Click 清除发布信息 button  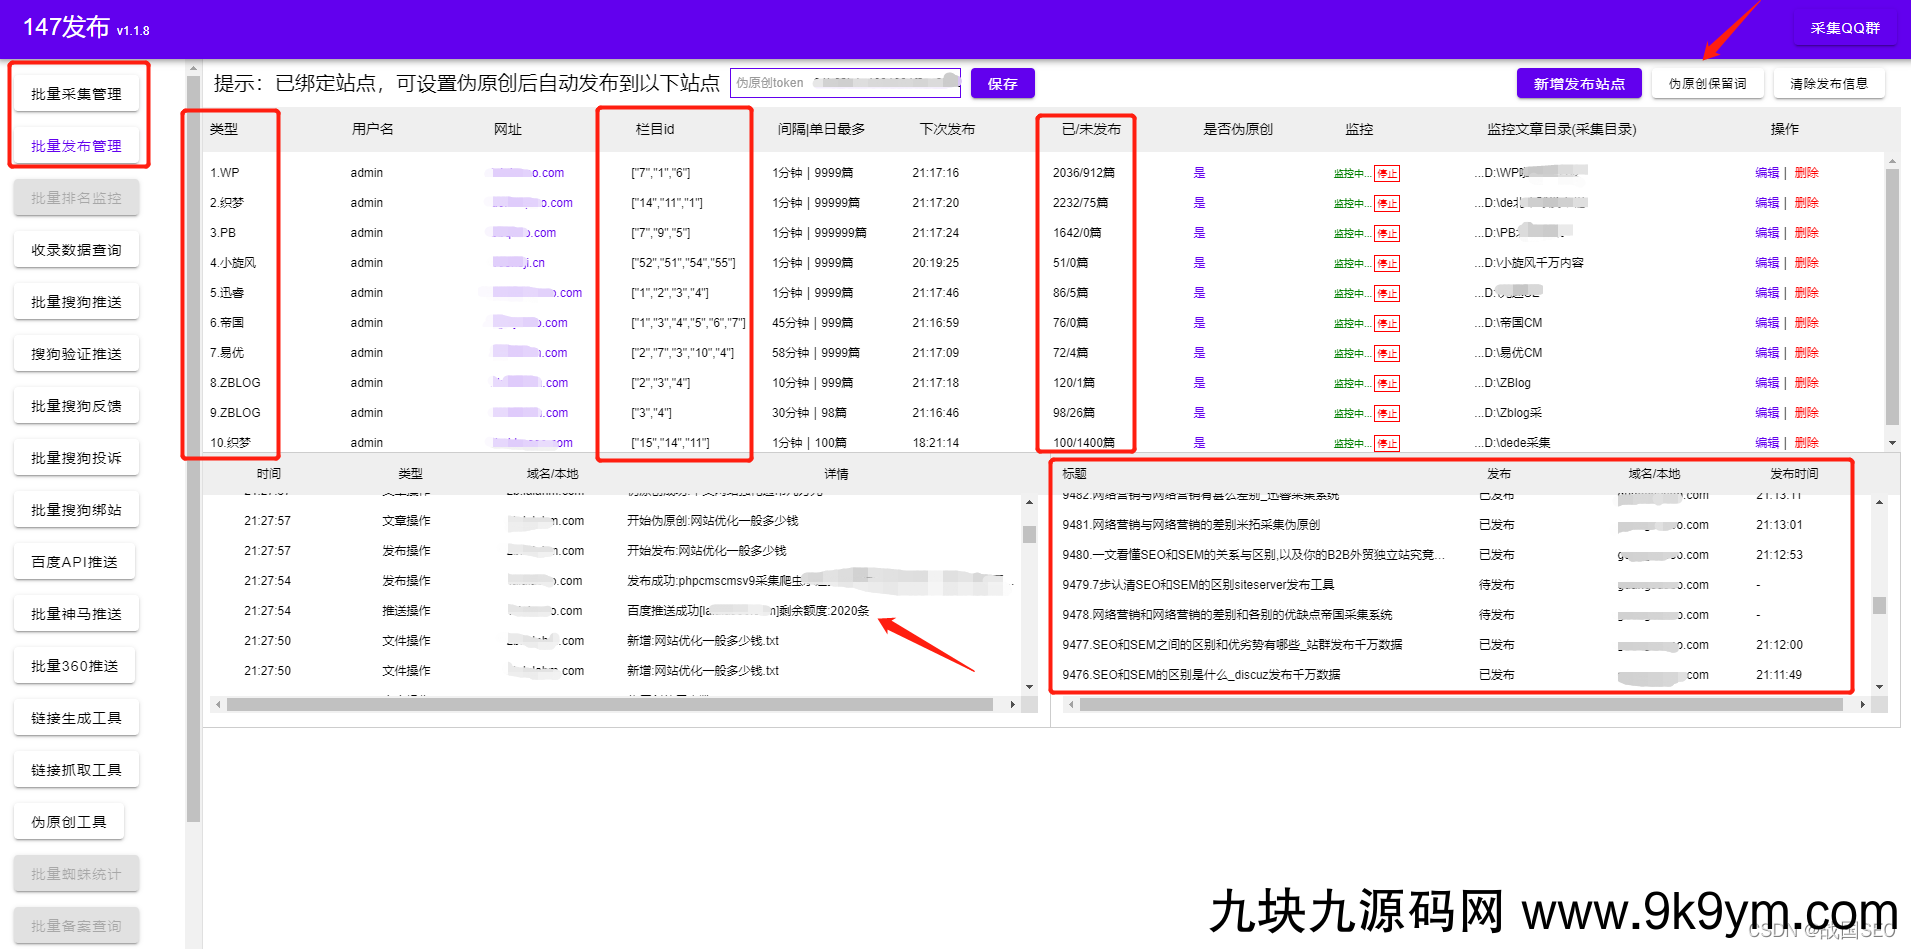[1828, 84]
